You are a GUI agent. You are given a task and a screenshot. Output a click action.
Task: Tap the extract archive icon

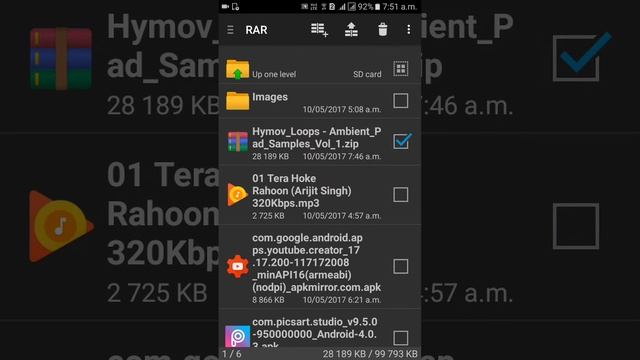tap(351, 30)
